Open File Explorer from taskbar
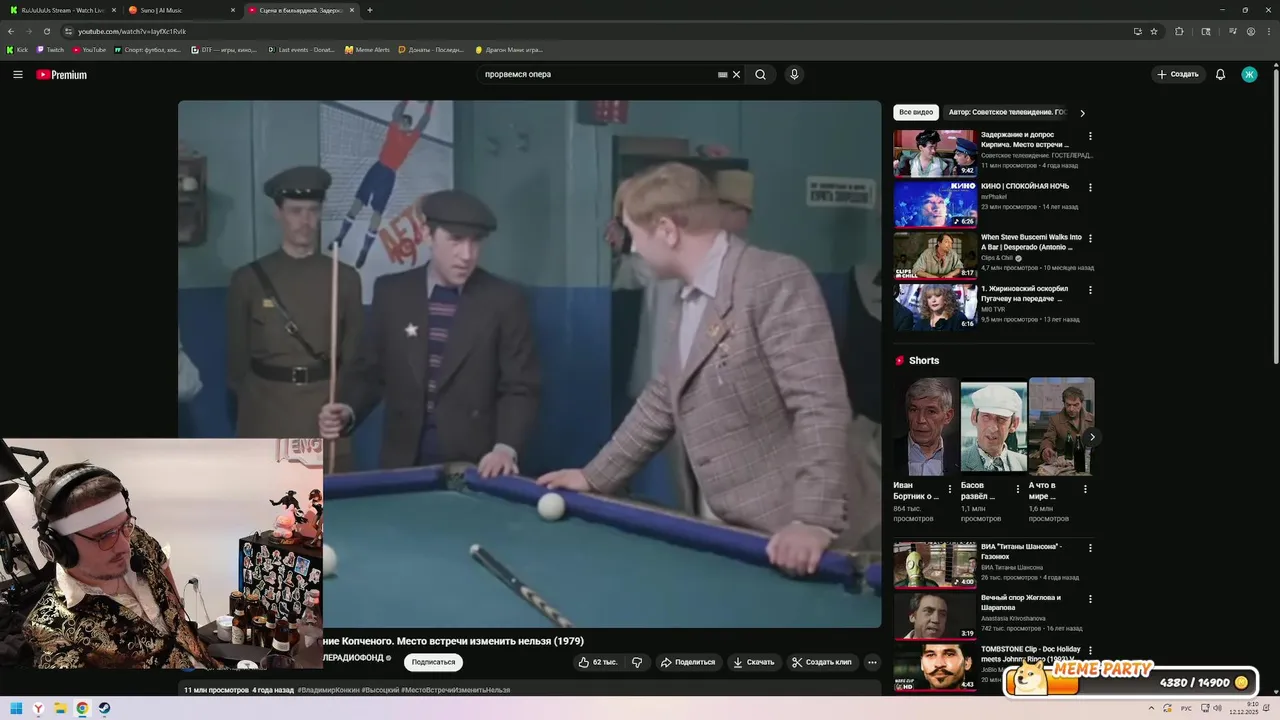This screenshot has height=720, width=1280. pos(60,708)
